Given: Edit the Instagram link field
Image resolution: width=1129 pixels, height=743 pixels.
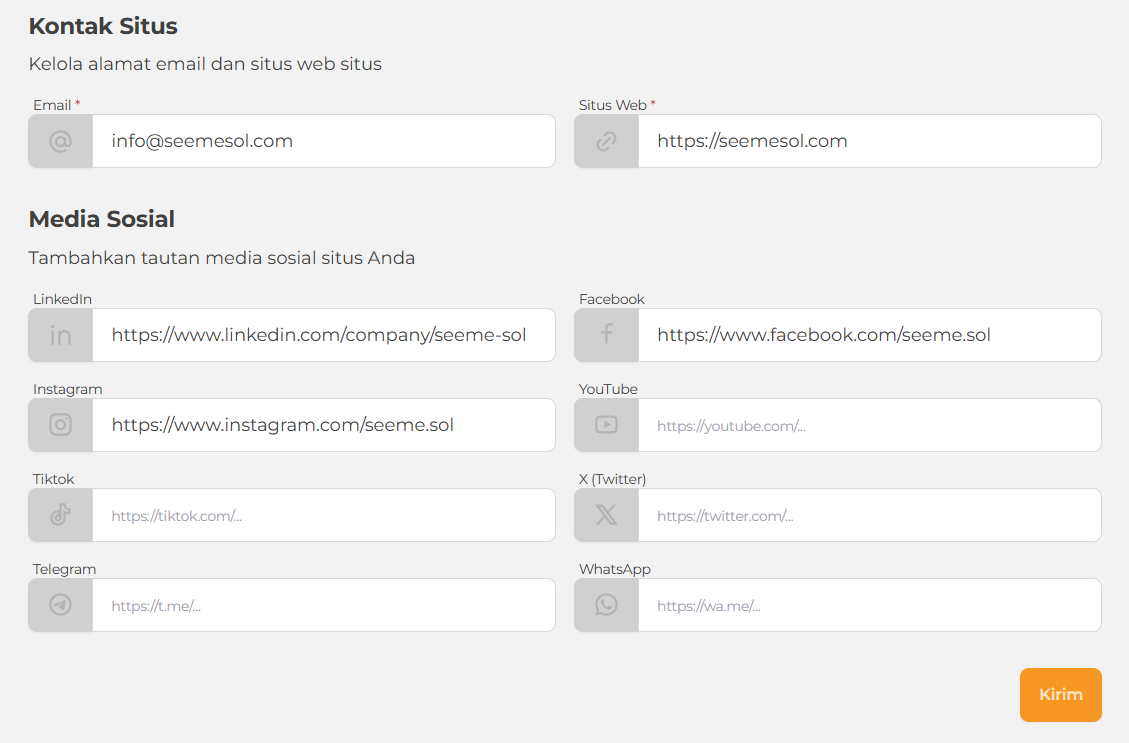Looking at the screenshot, I should pos(323,425).
